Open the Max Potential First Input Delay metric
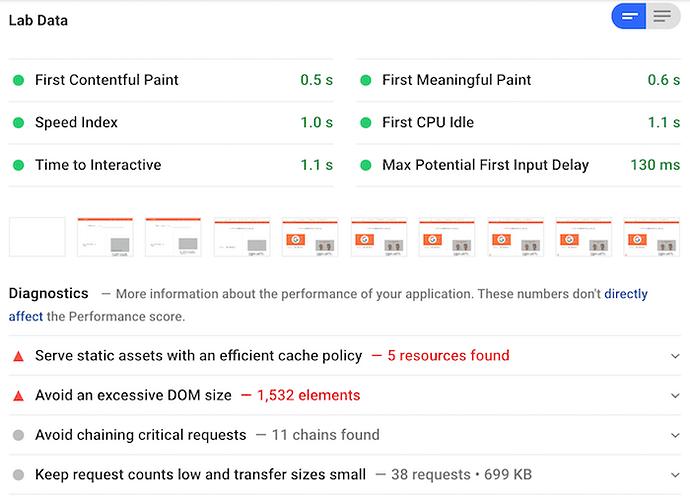690x497 pixels. (x=485, y=165)
